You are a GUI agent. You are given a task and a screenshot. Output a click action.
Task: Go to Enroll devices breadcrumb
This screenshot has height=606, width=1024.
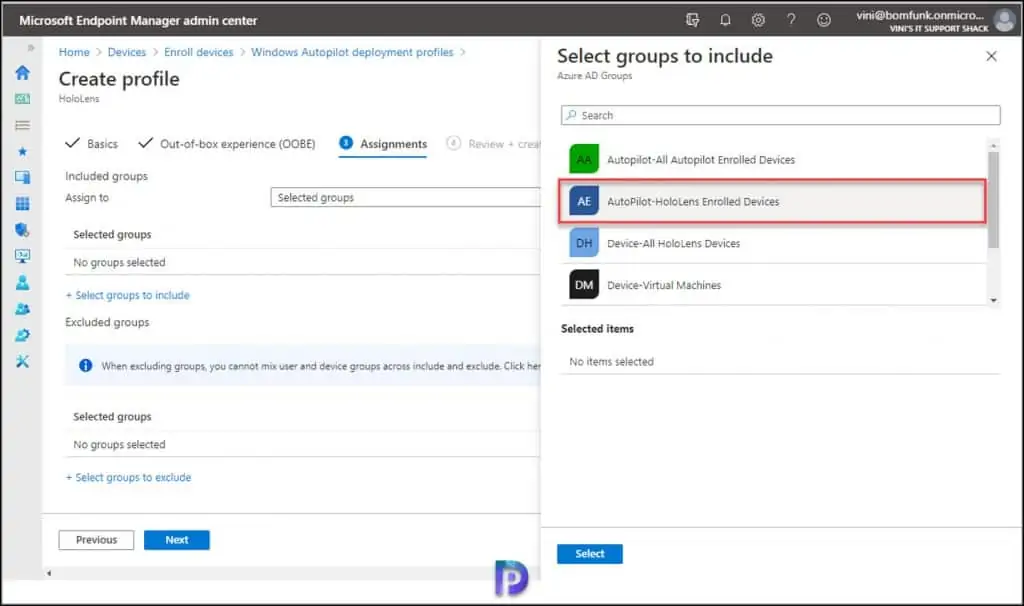(x=199, y=52)
